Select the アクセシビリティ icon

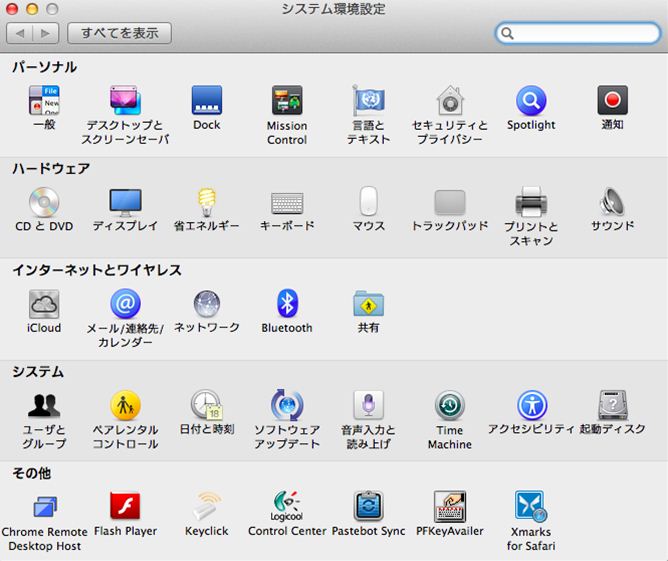(x=531, y=406)
